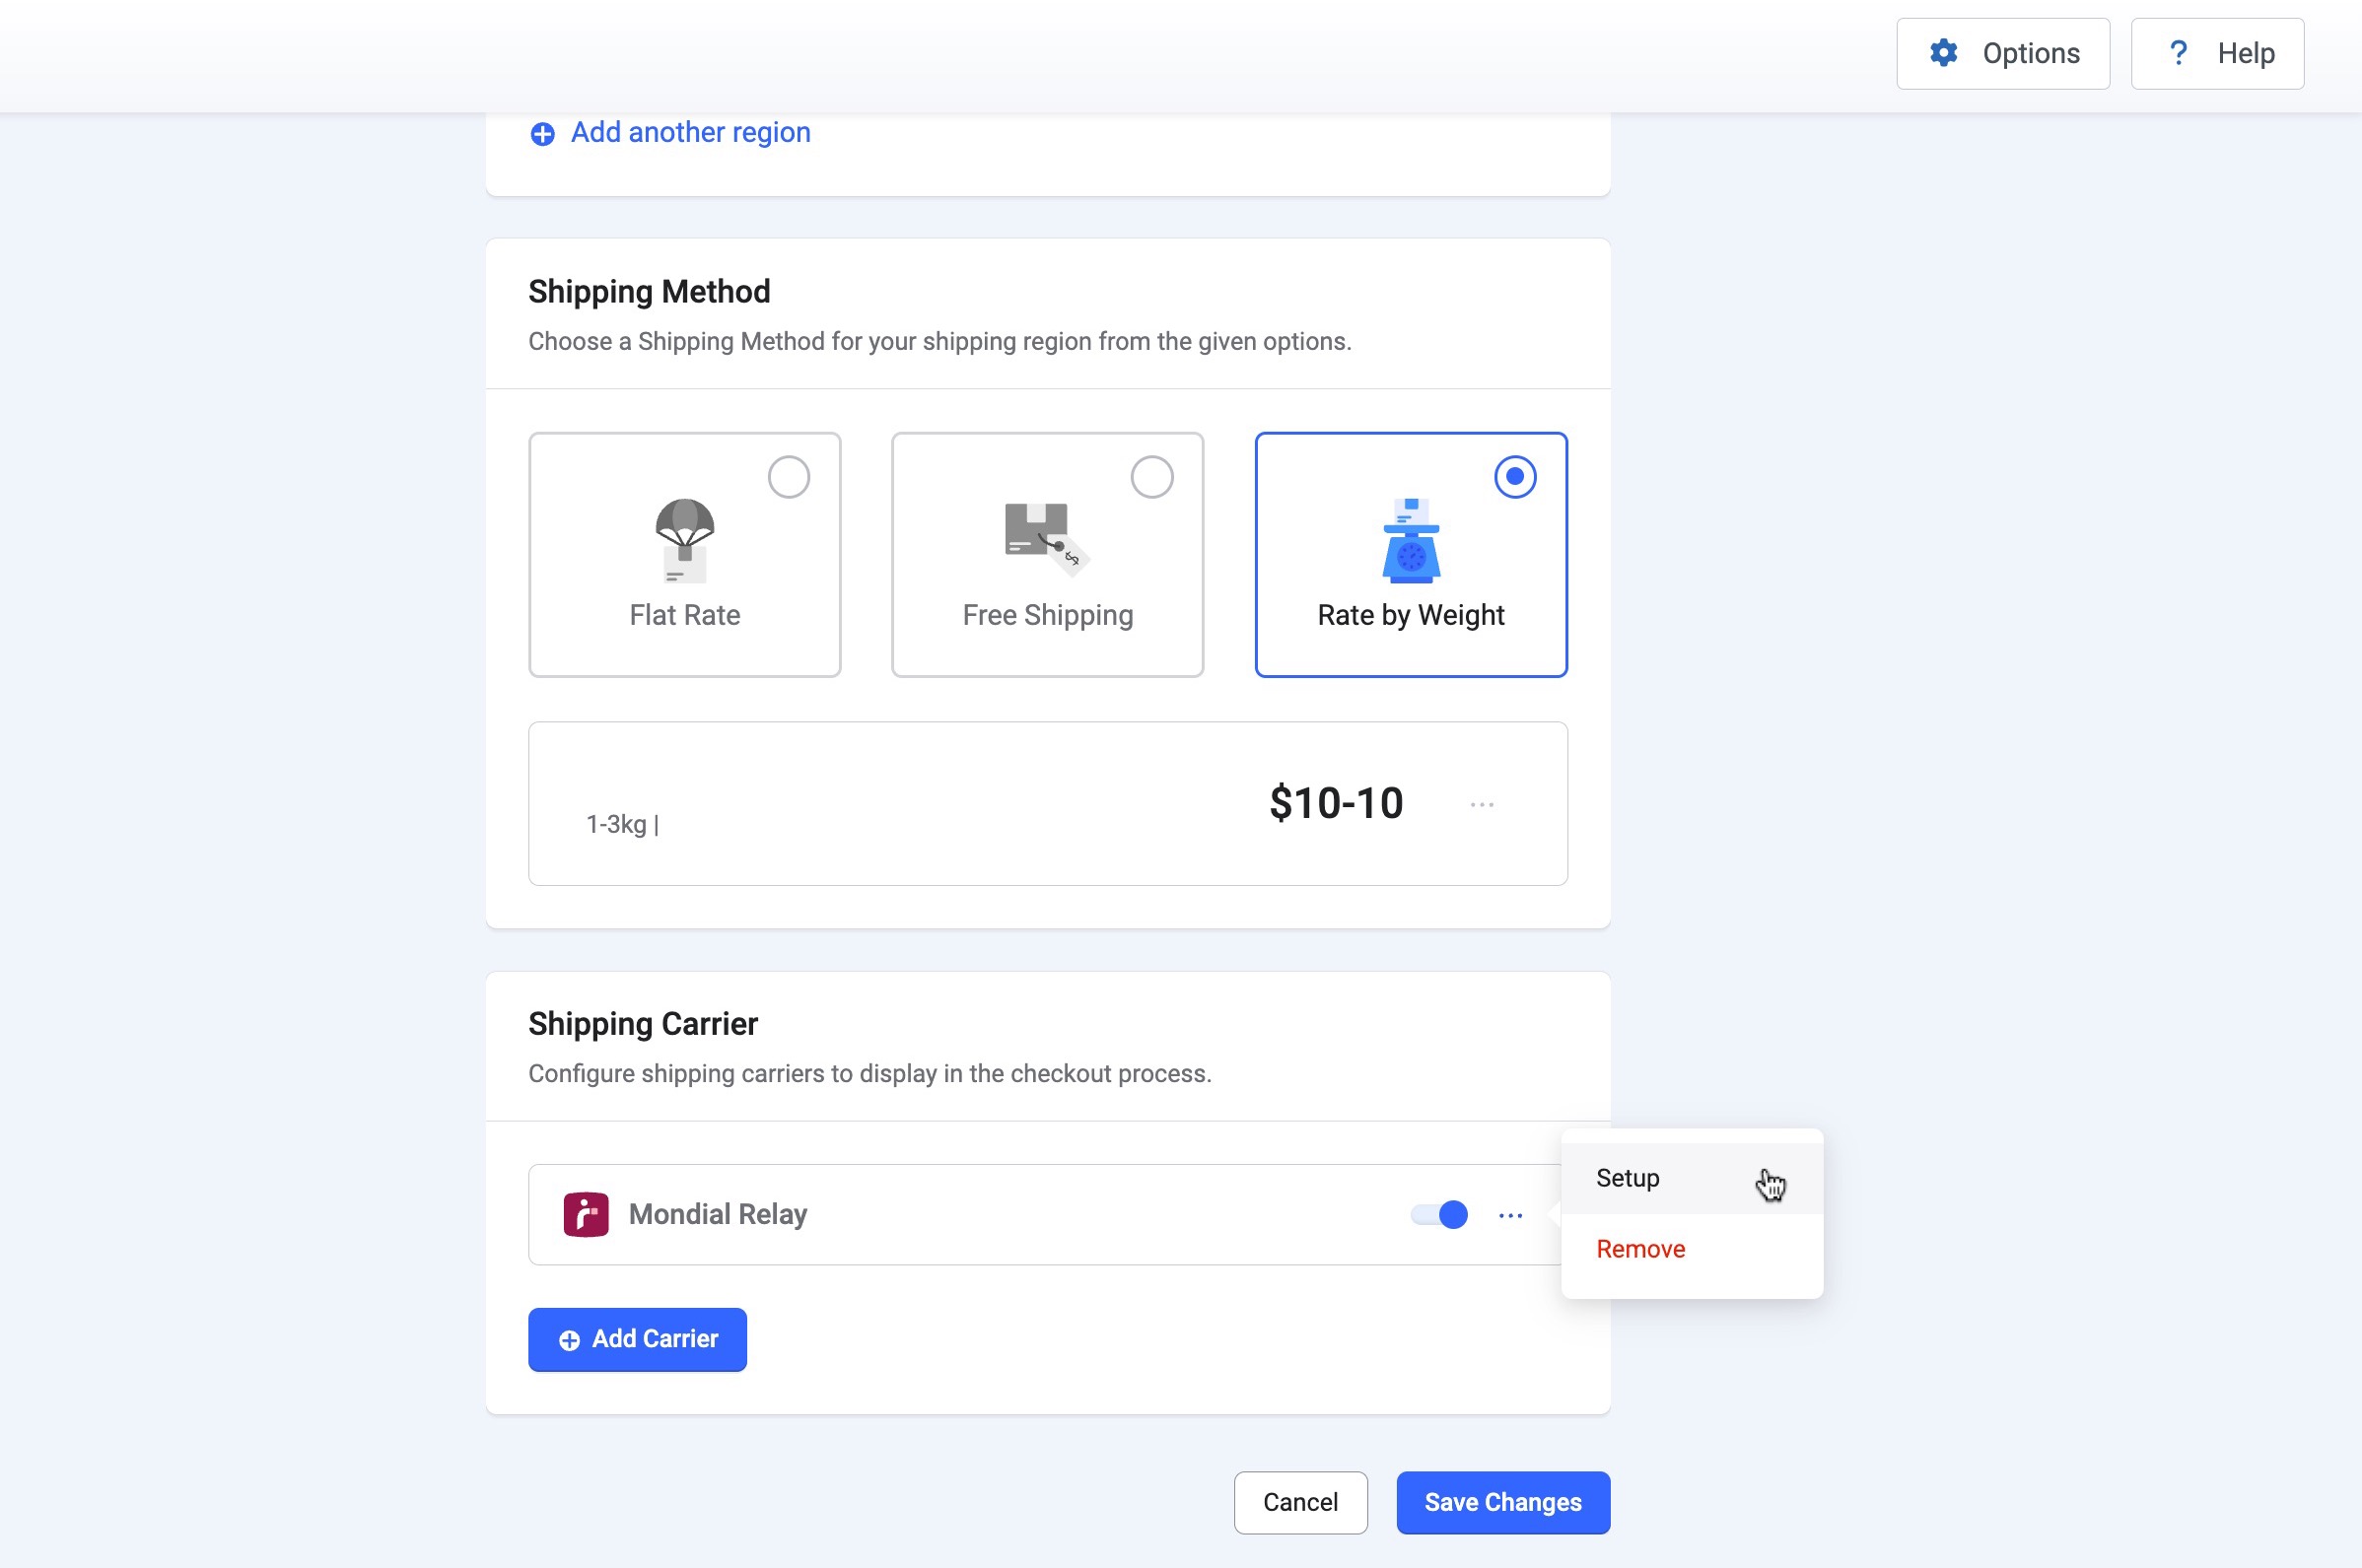The width and height of the screenshot is (2362, 1568).
Task: Click the Flat Rate parachute icon
Action: point(685,540)
